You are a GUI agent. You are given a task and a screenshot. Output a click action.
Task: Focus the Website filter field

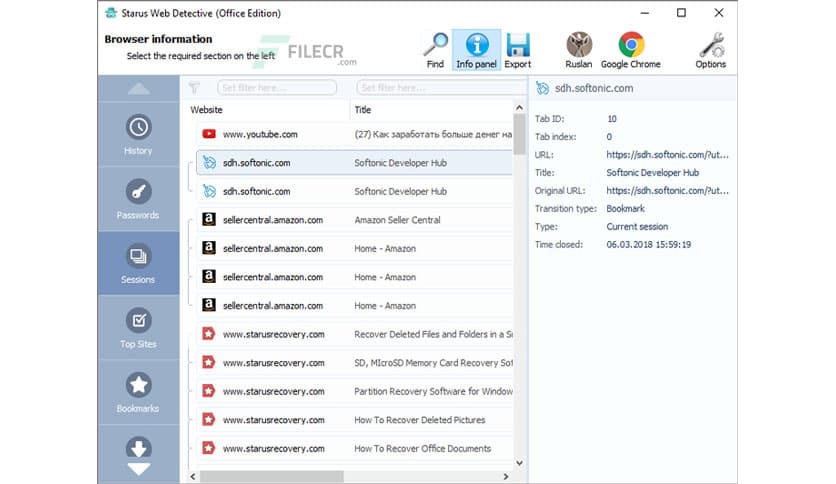[x=277, y=87]
